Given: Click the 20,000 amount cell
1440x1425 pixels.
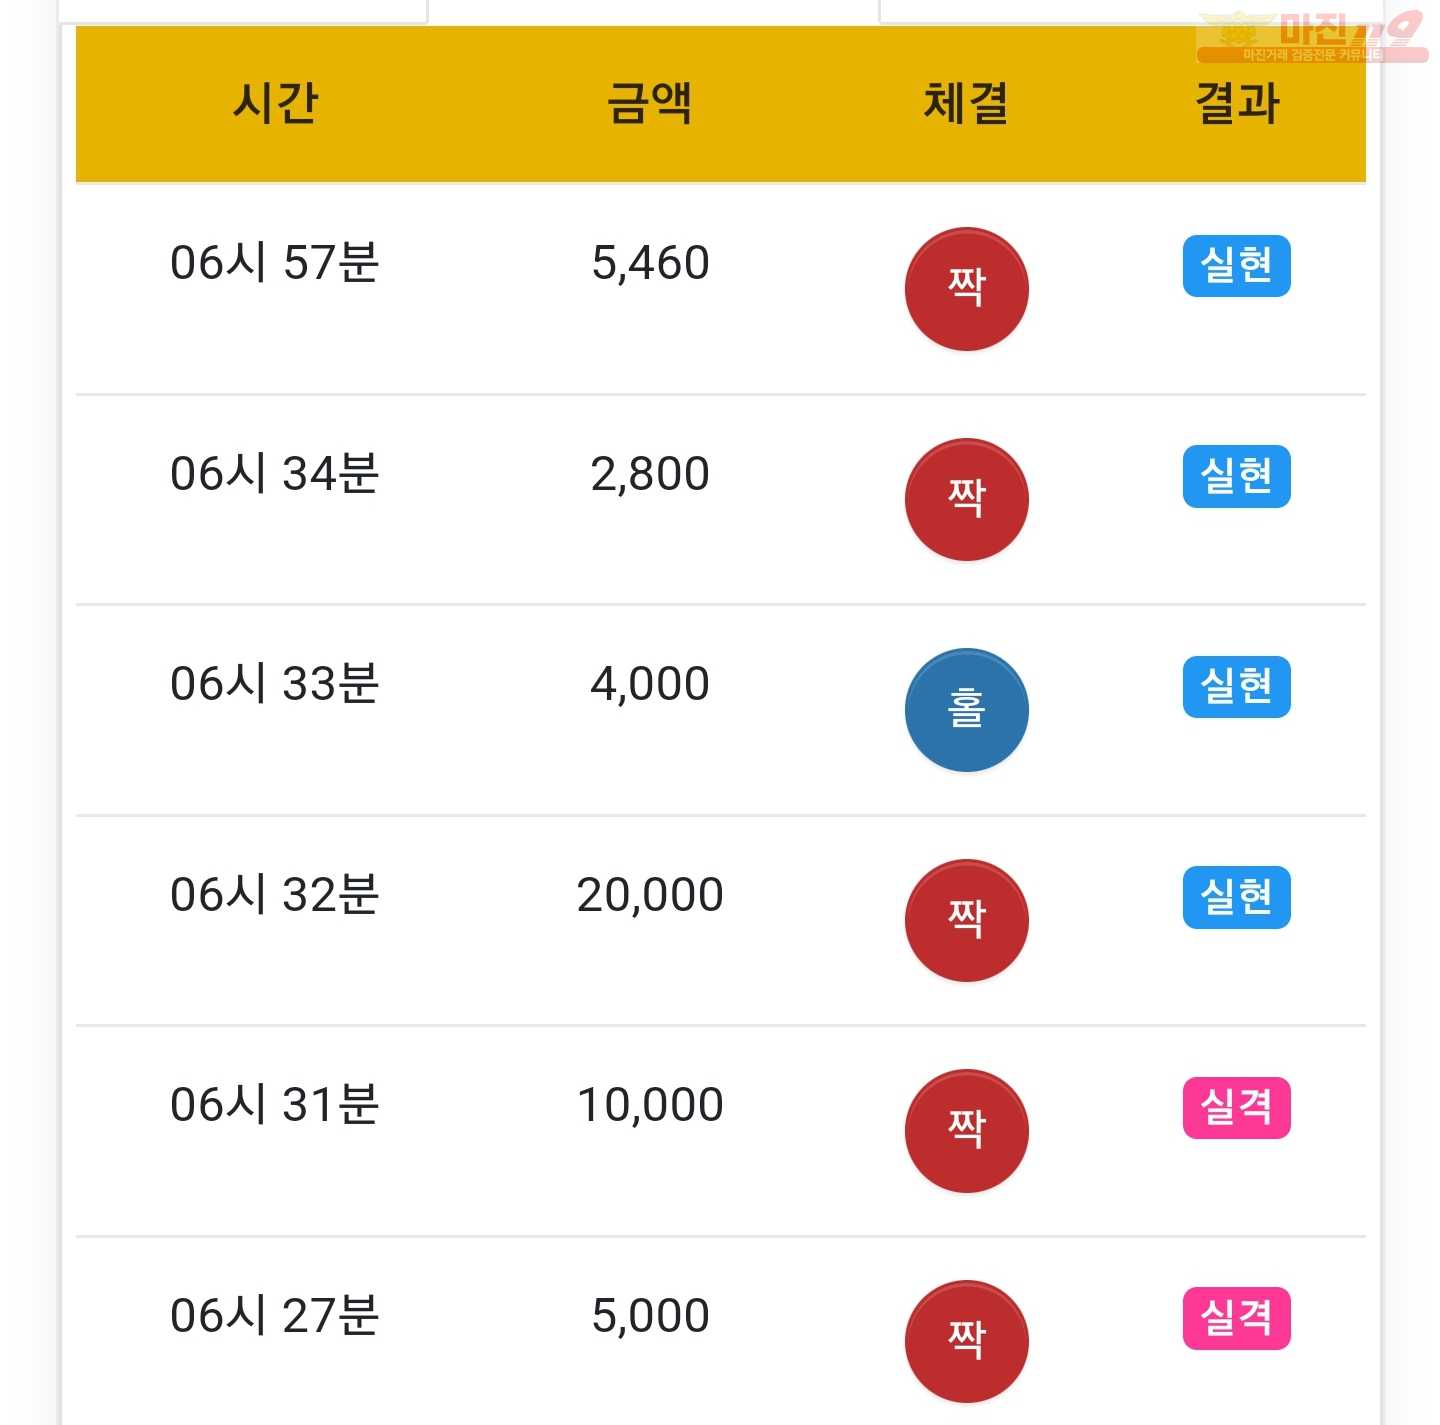Looking at the screenshot, I should [650, 894].
